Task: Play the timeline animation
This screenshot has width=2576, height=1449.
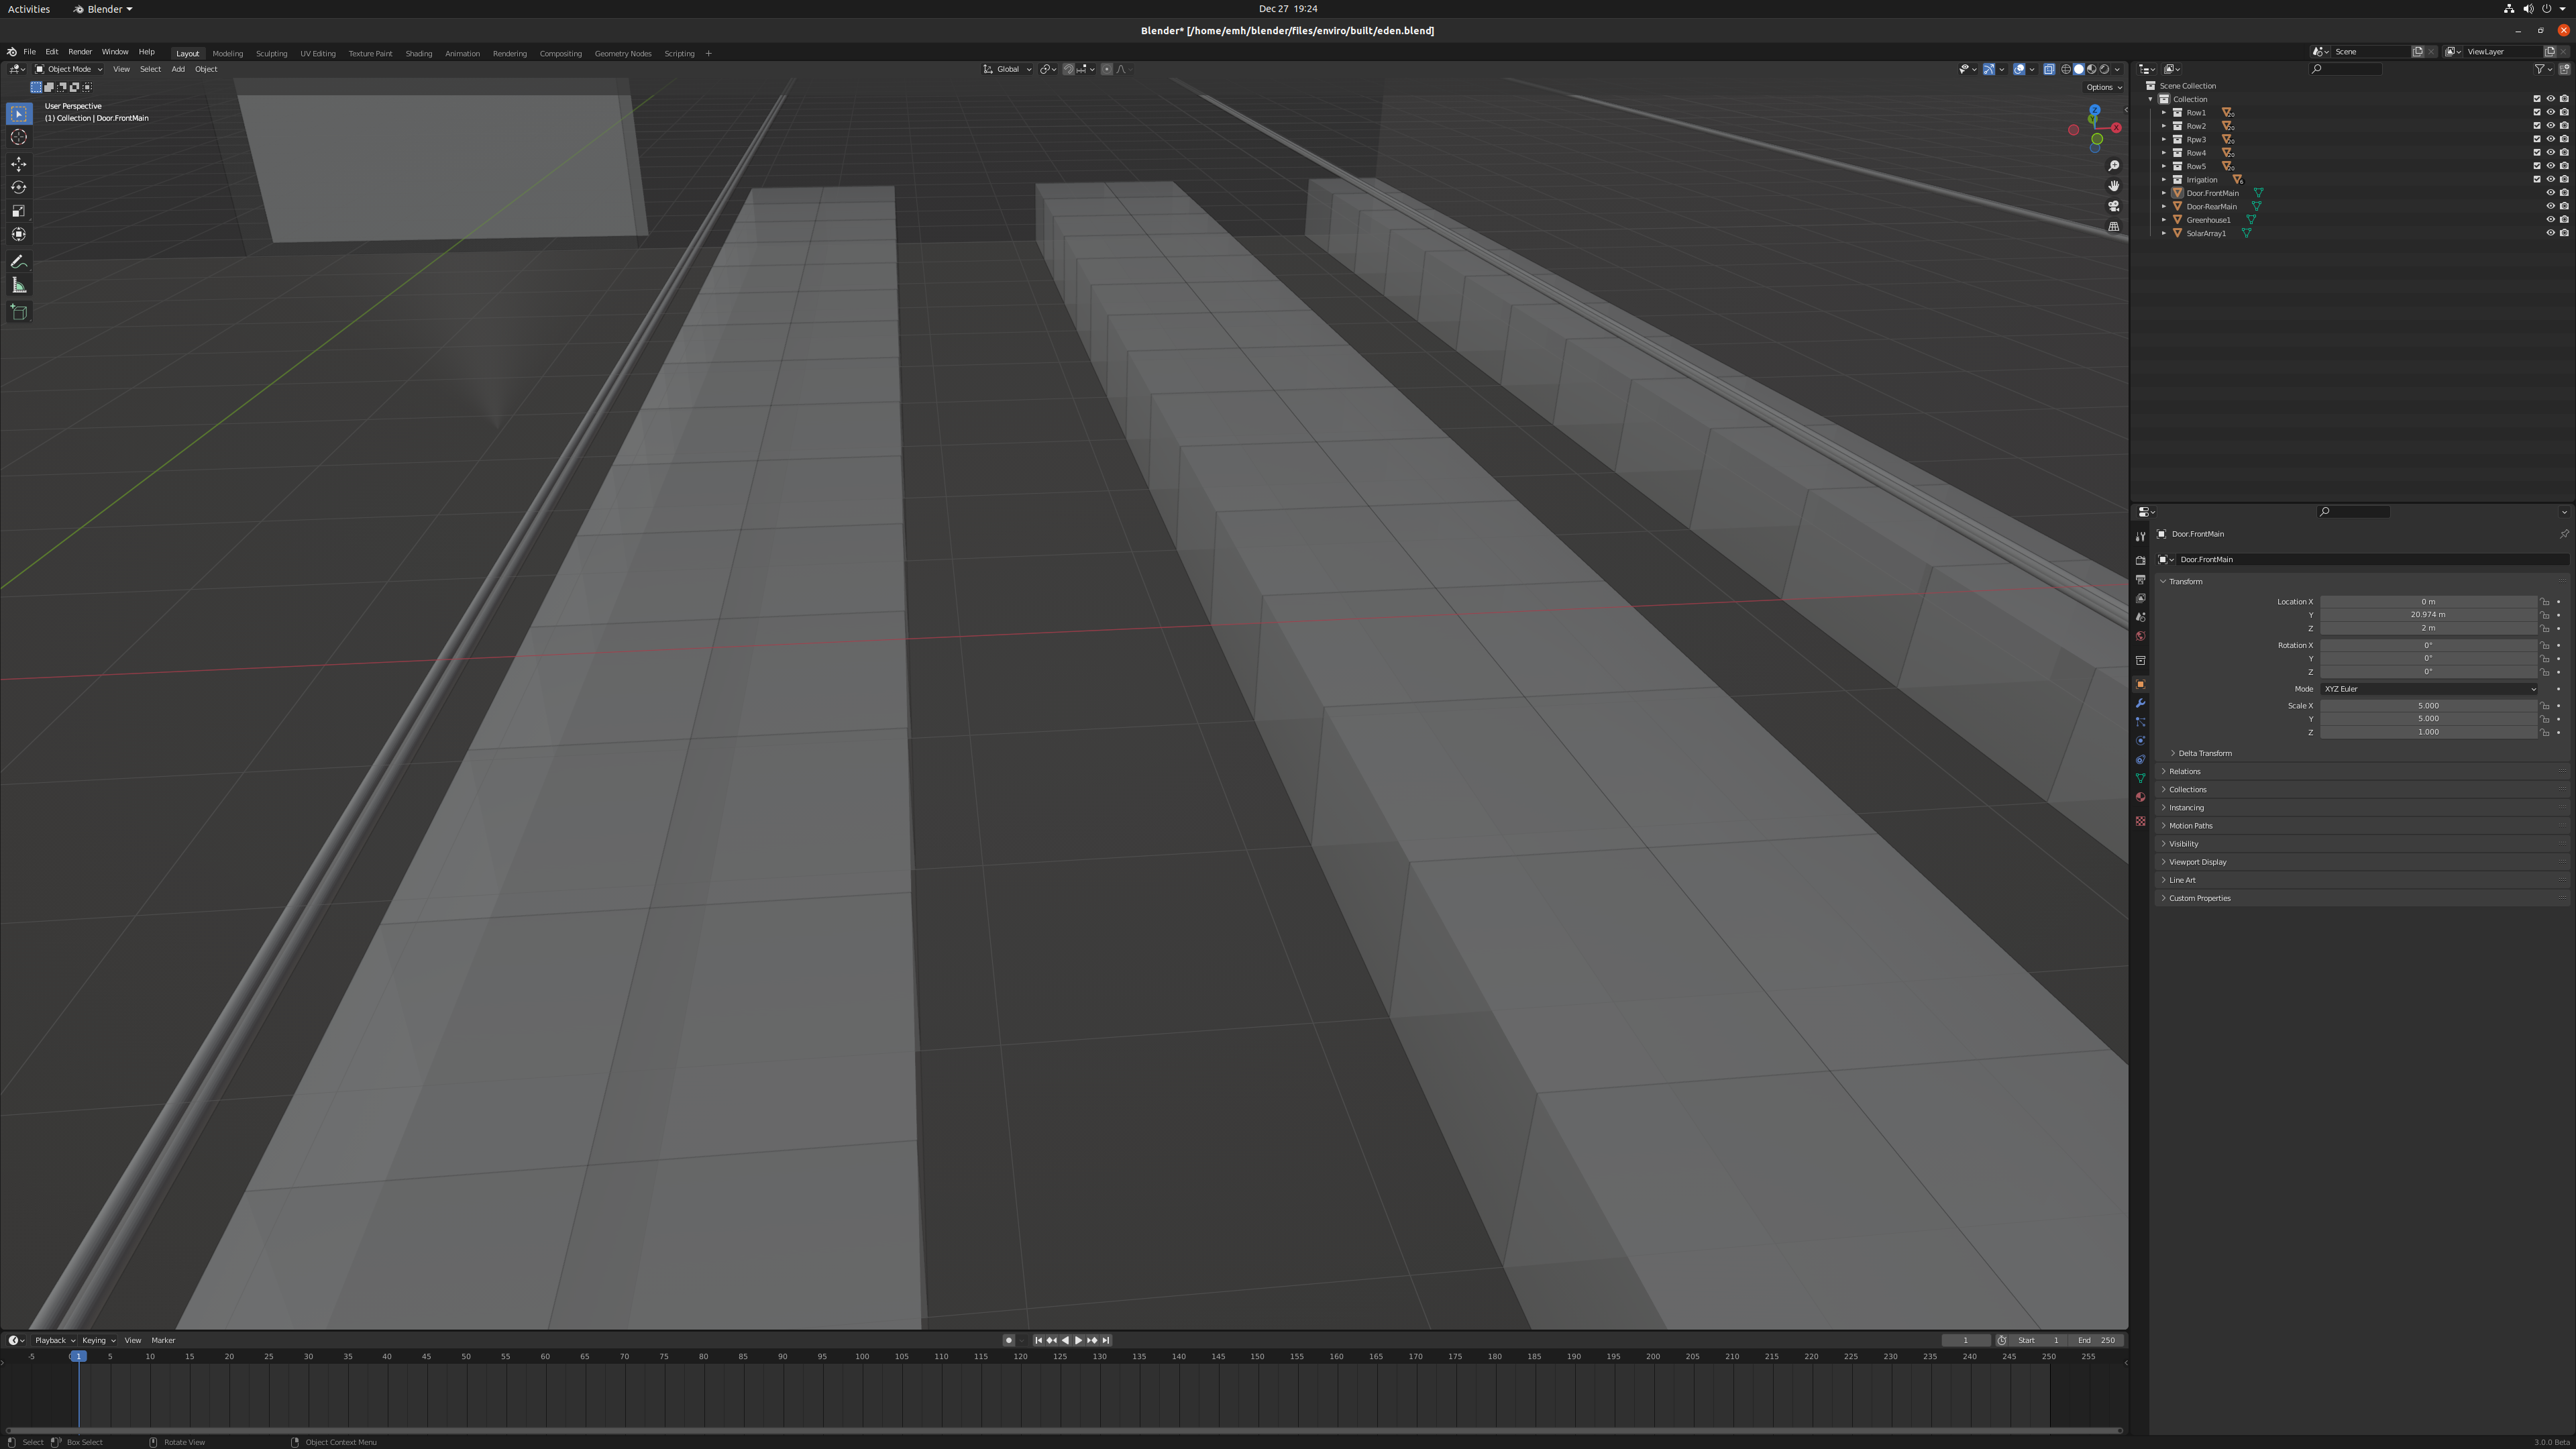Action: [1078, 1340]
